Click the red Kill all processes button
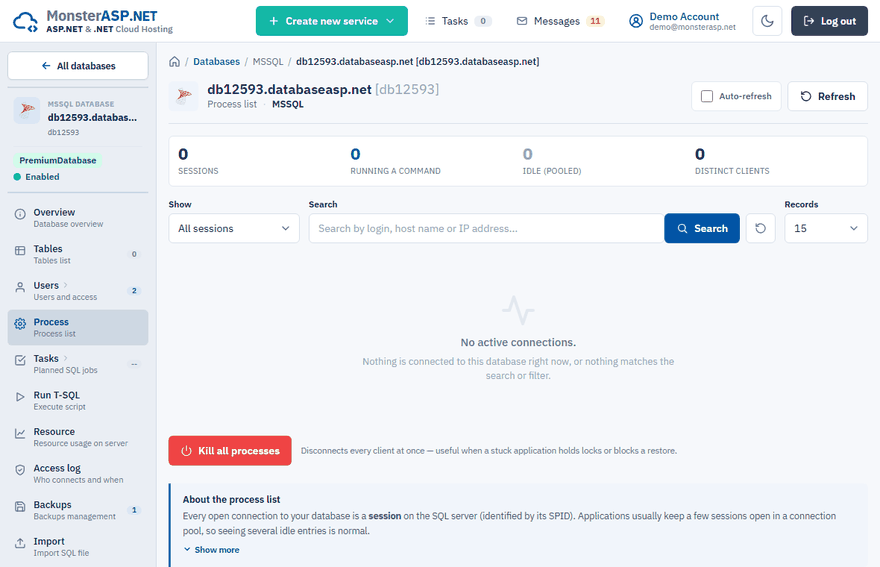The height and width of the screenshot is (567, 880). click(230, 451)
